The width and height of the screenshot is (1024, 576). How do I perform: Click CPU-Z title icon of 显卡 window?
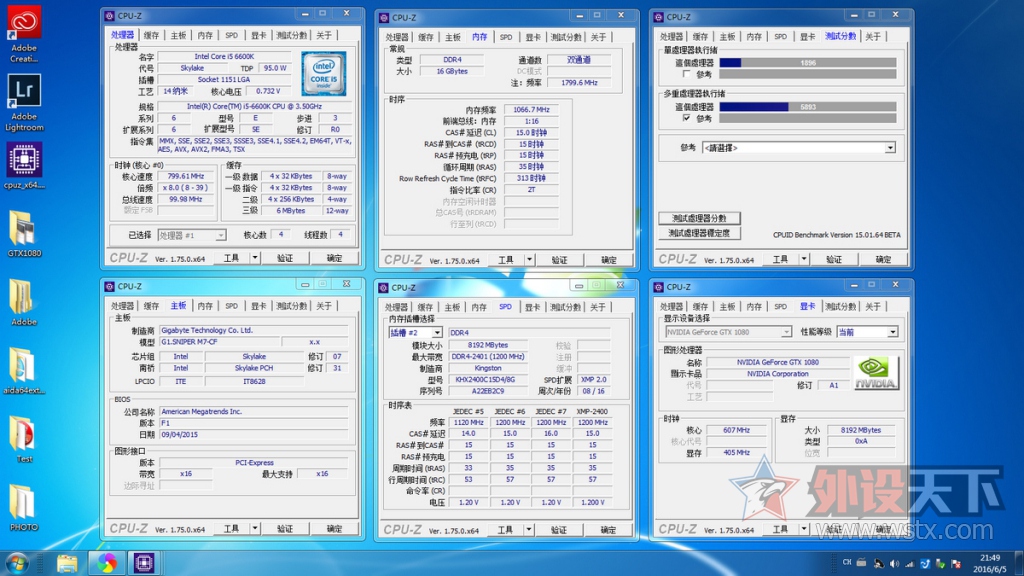coord(658,287)
